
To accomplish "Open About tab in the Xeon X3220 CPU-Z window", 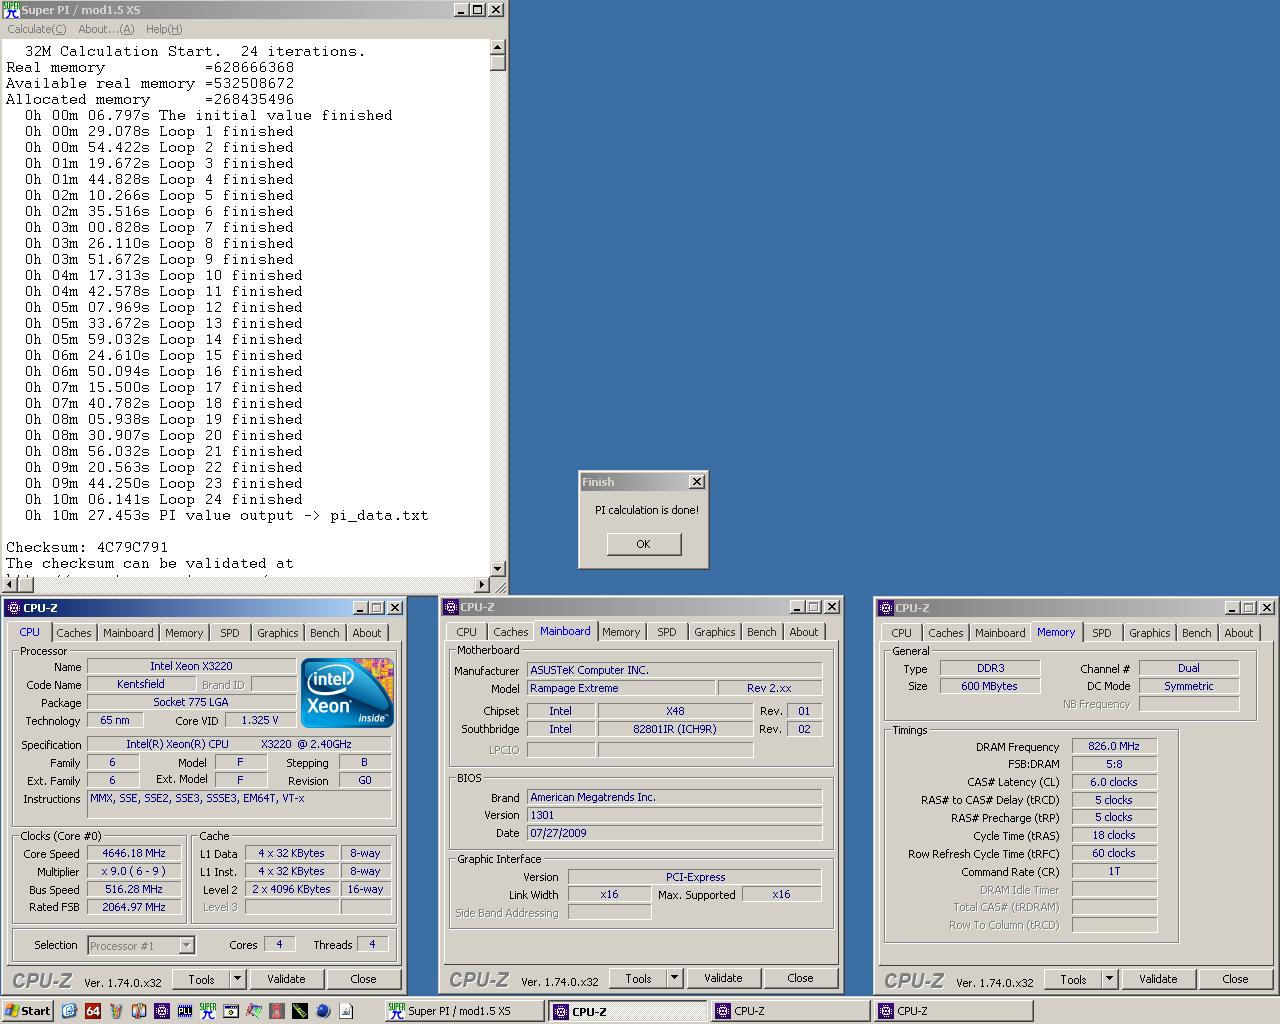I will (x=367, y=633).
